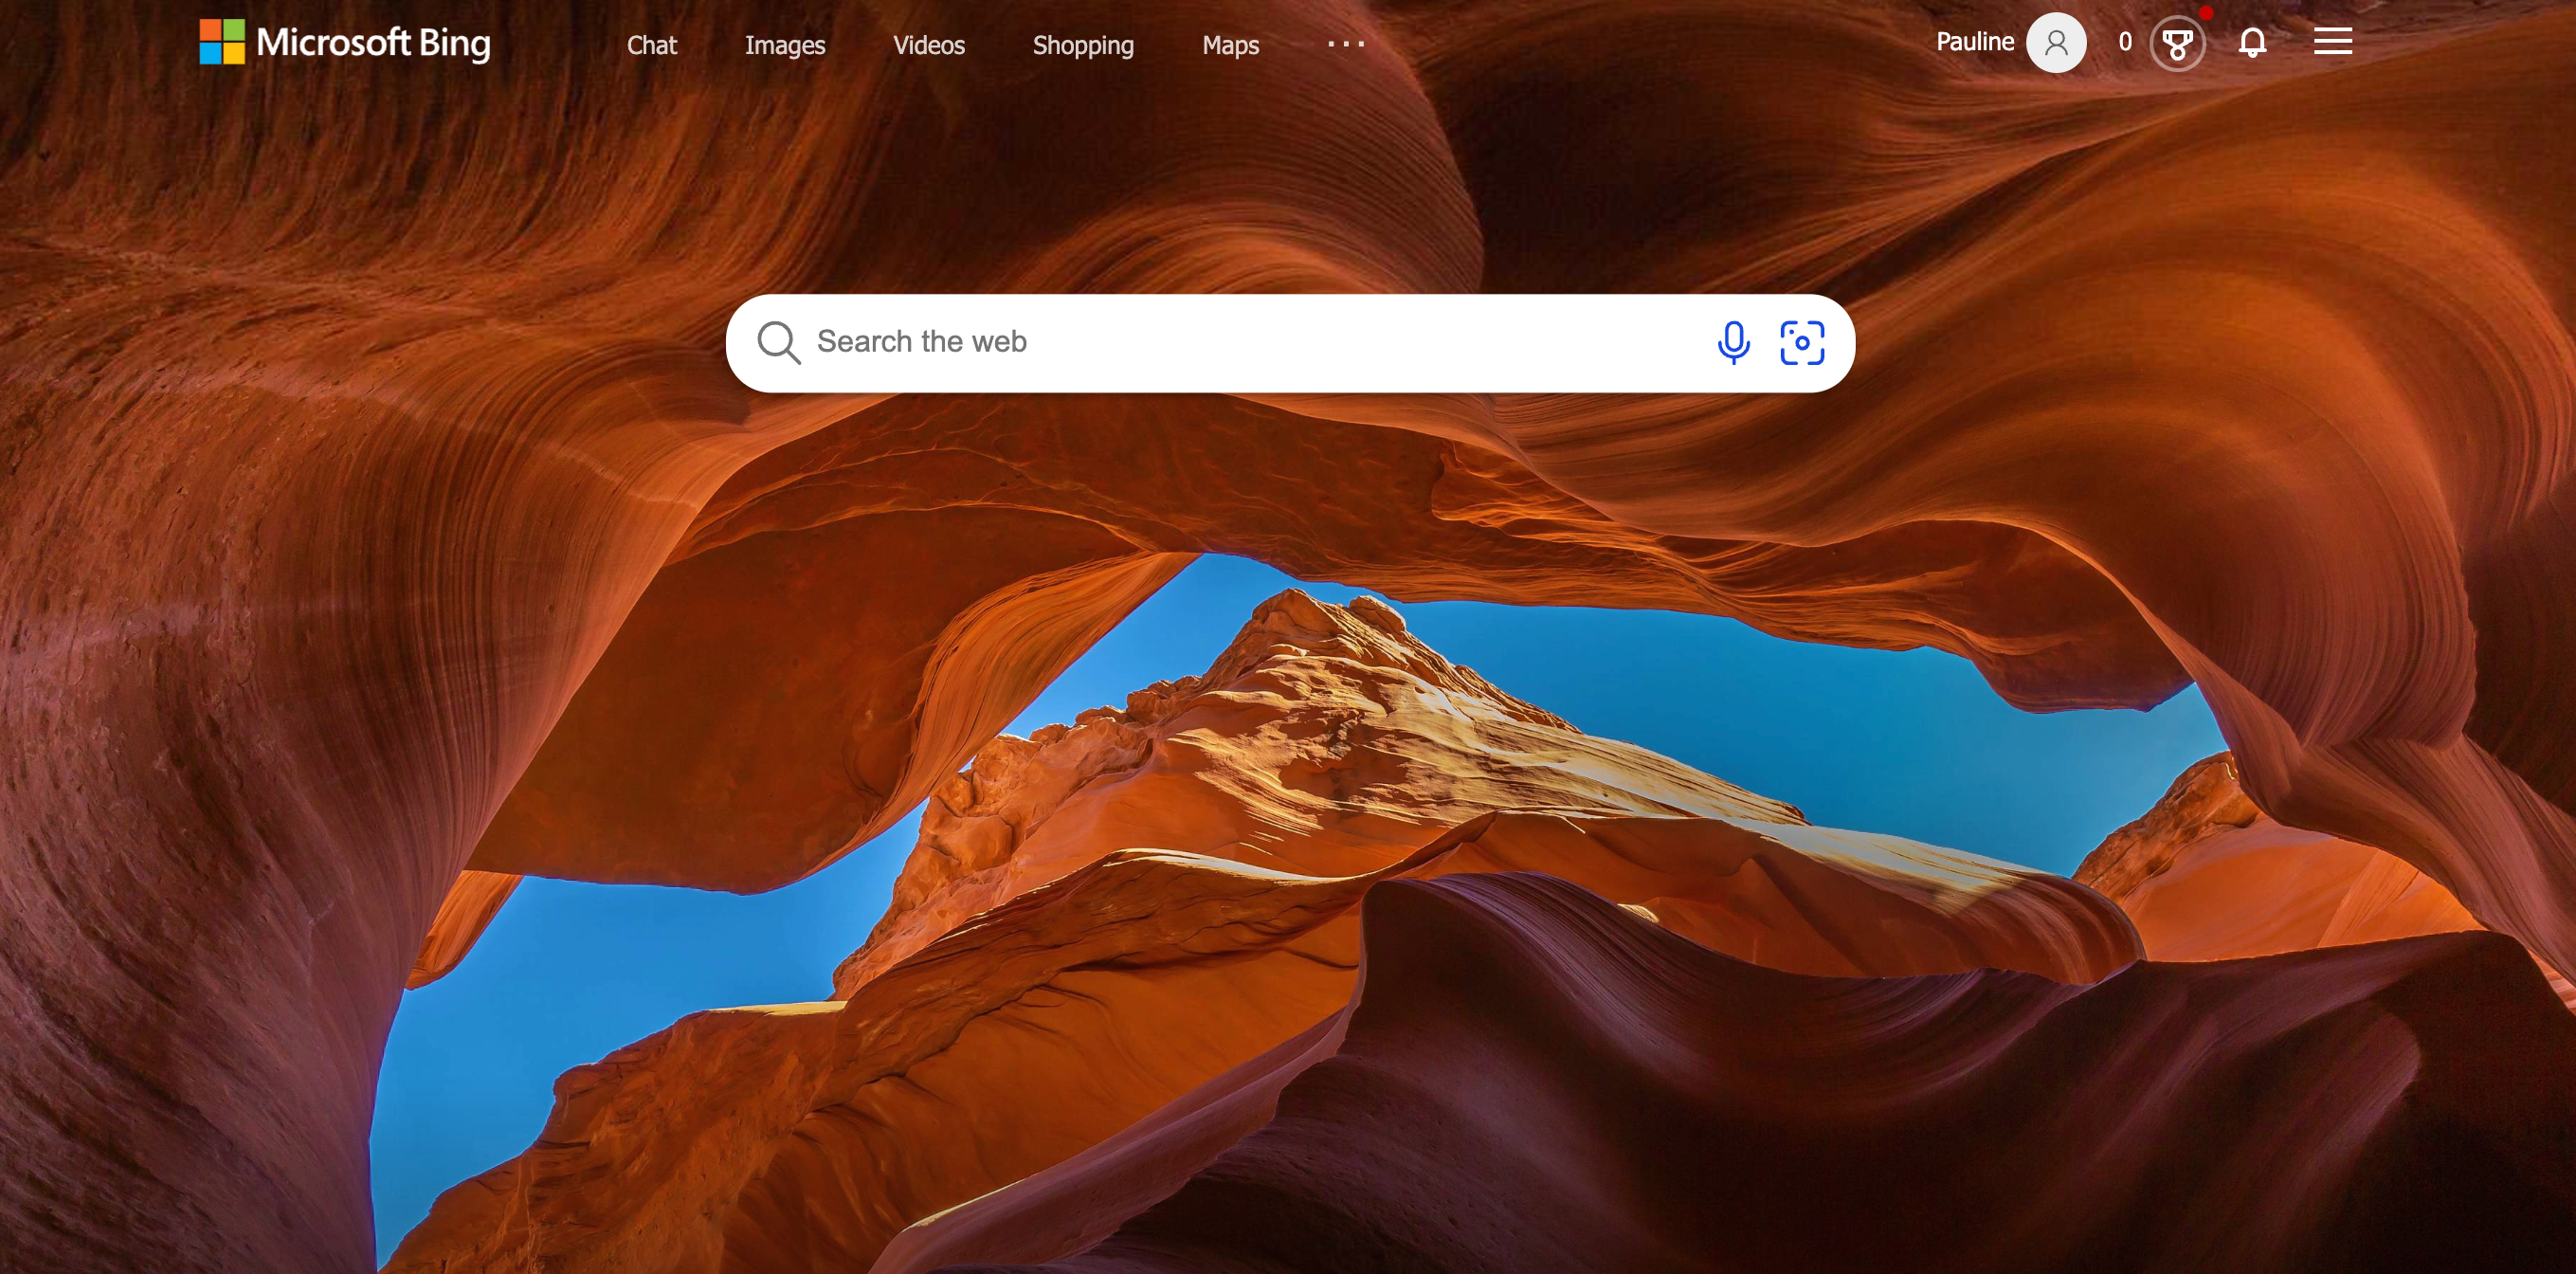Viewport: 2576px width, 1274px height.
Task: Click the rewards trophy icon
Action: 2179,45
